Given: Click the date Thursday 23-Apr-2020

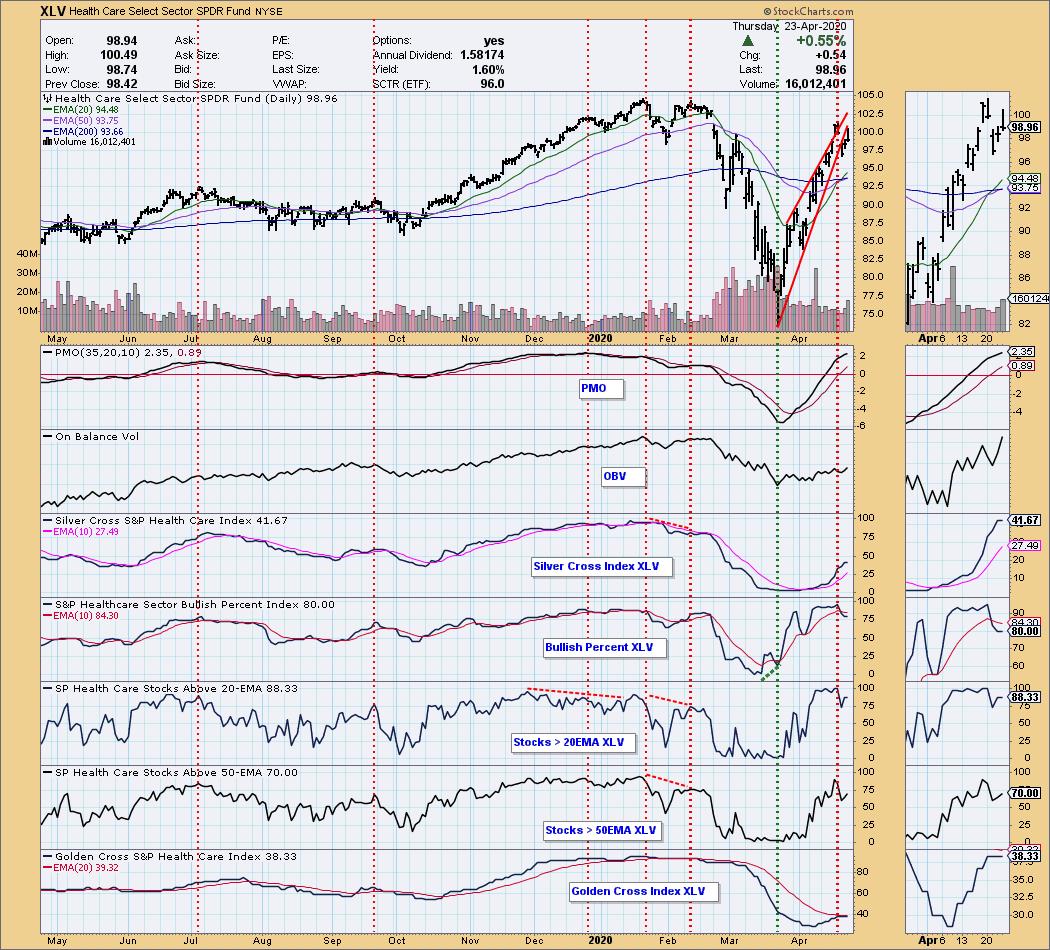Looking at the screenshot, I should [789, 26].
